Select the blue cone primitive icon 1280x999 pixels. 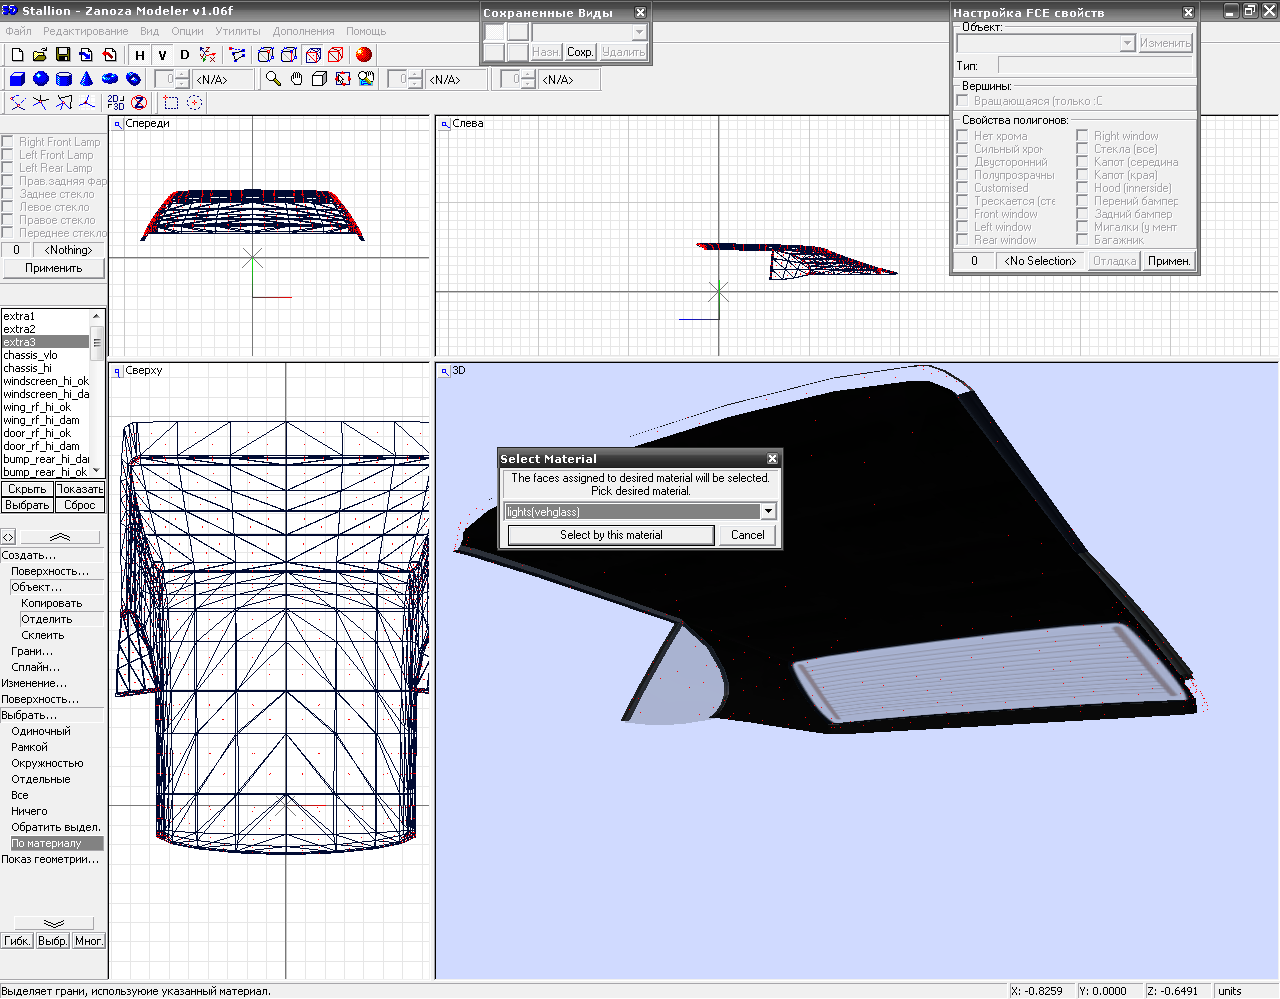(87, 79)
